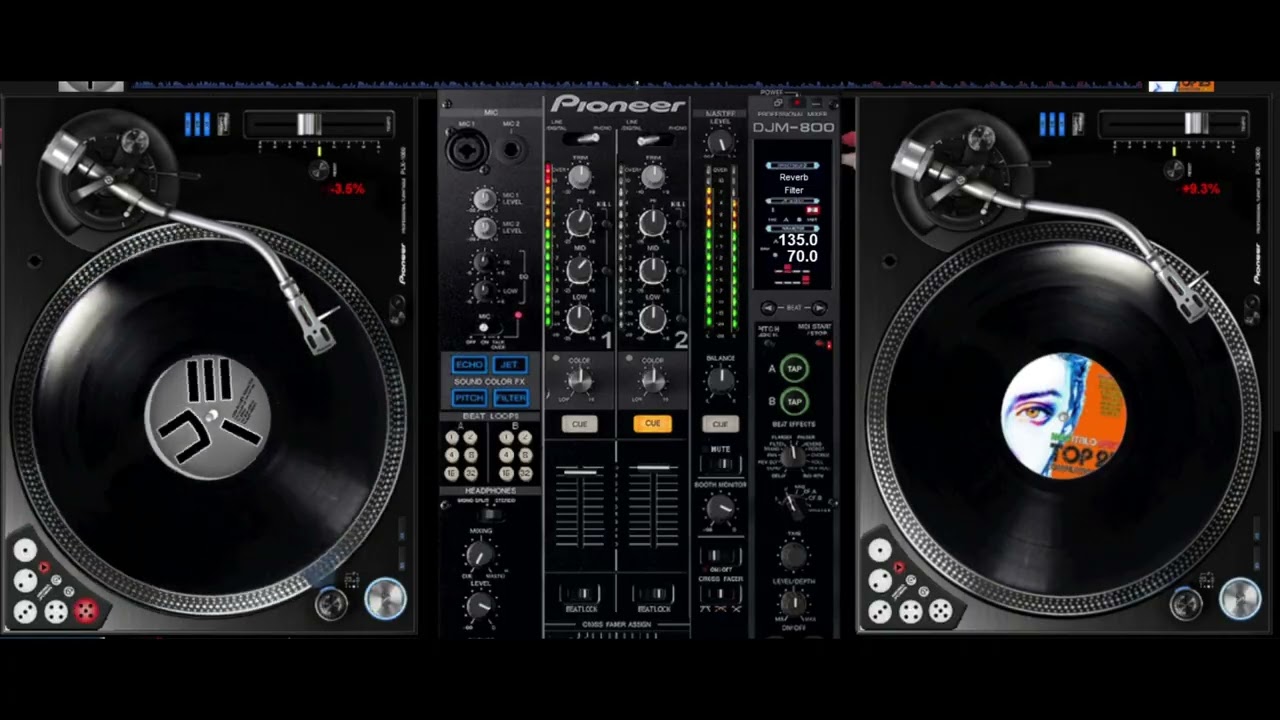Click right turntable pitch tempo slider
Viewport: 1280px width, 720px height.
(1196, 123)
